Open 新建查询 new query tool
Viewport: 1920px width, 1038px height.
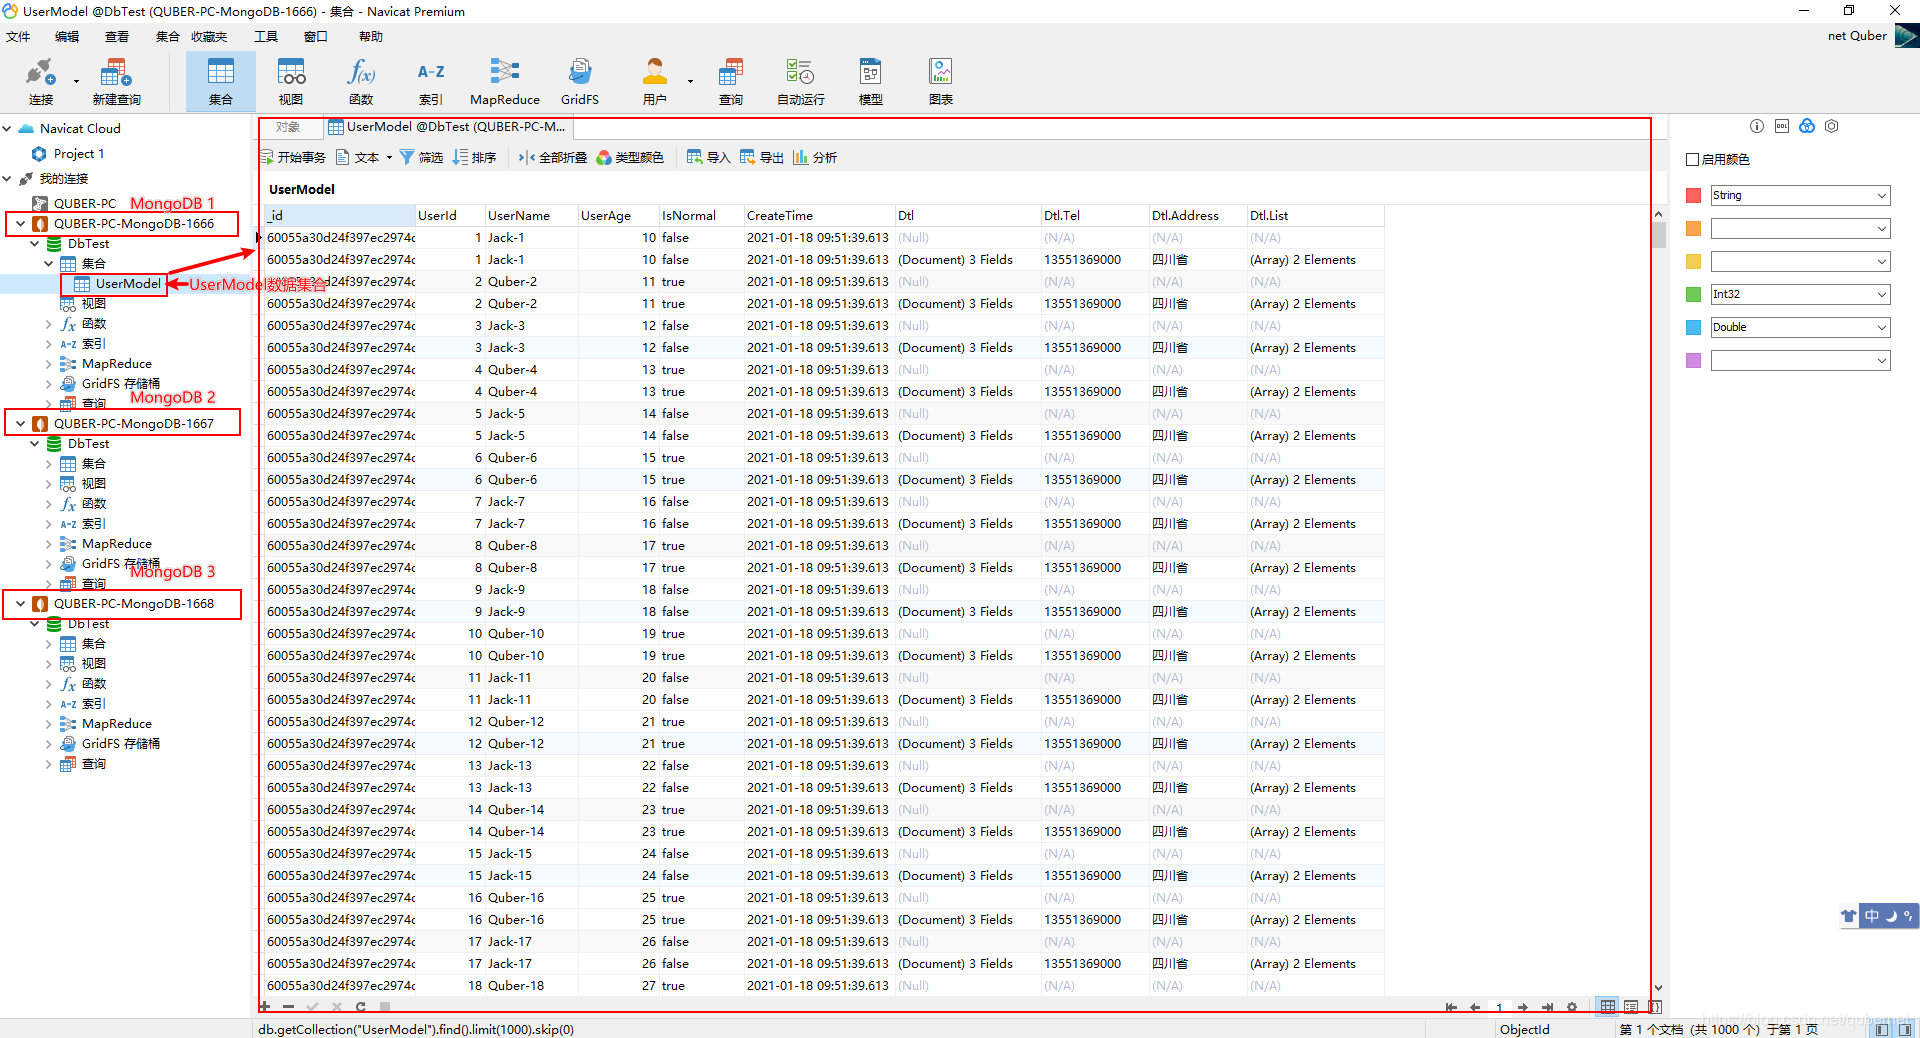tap(116, 82)
